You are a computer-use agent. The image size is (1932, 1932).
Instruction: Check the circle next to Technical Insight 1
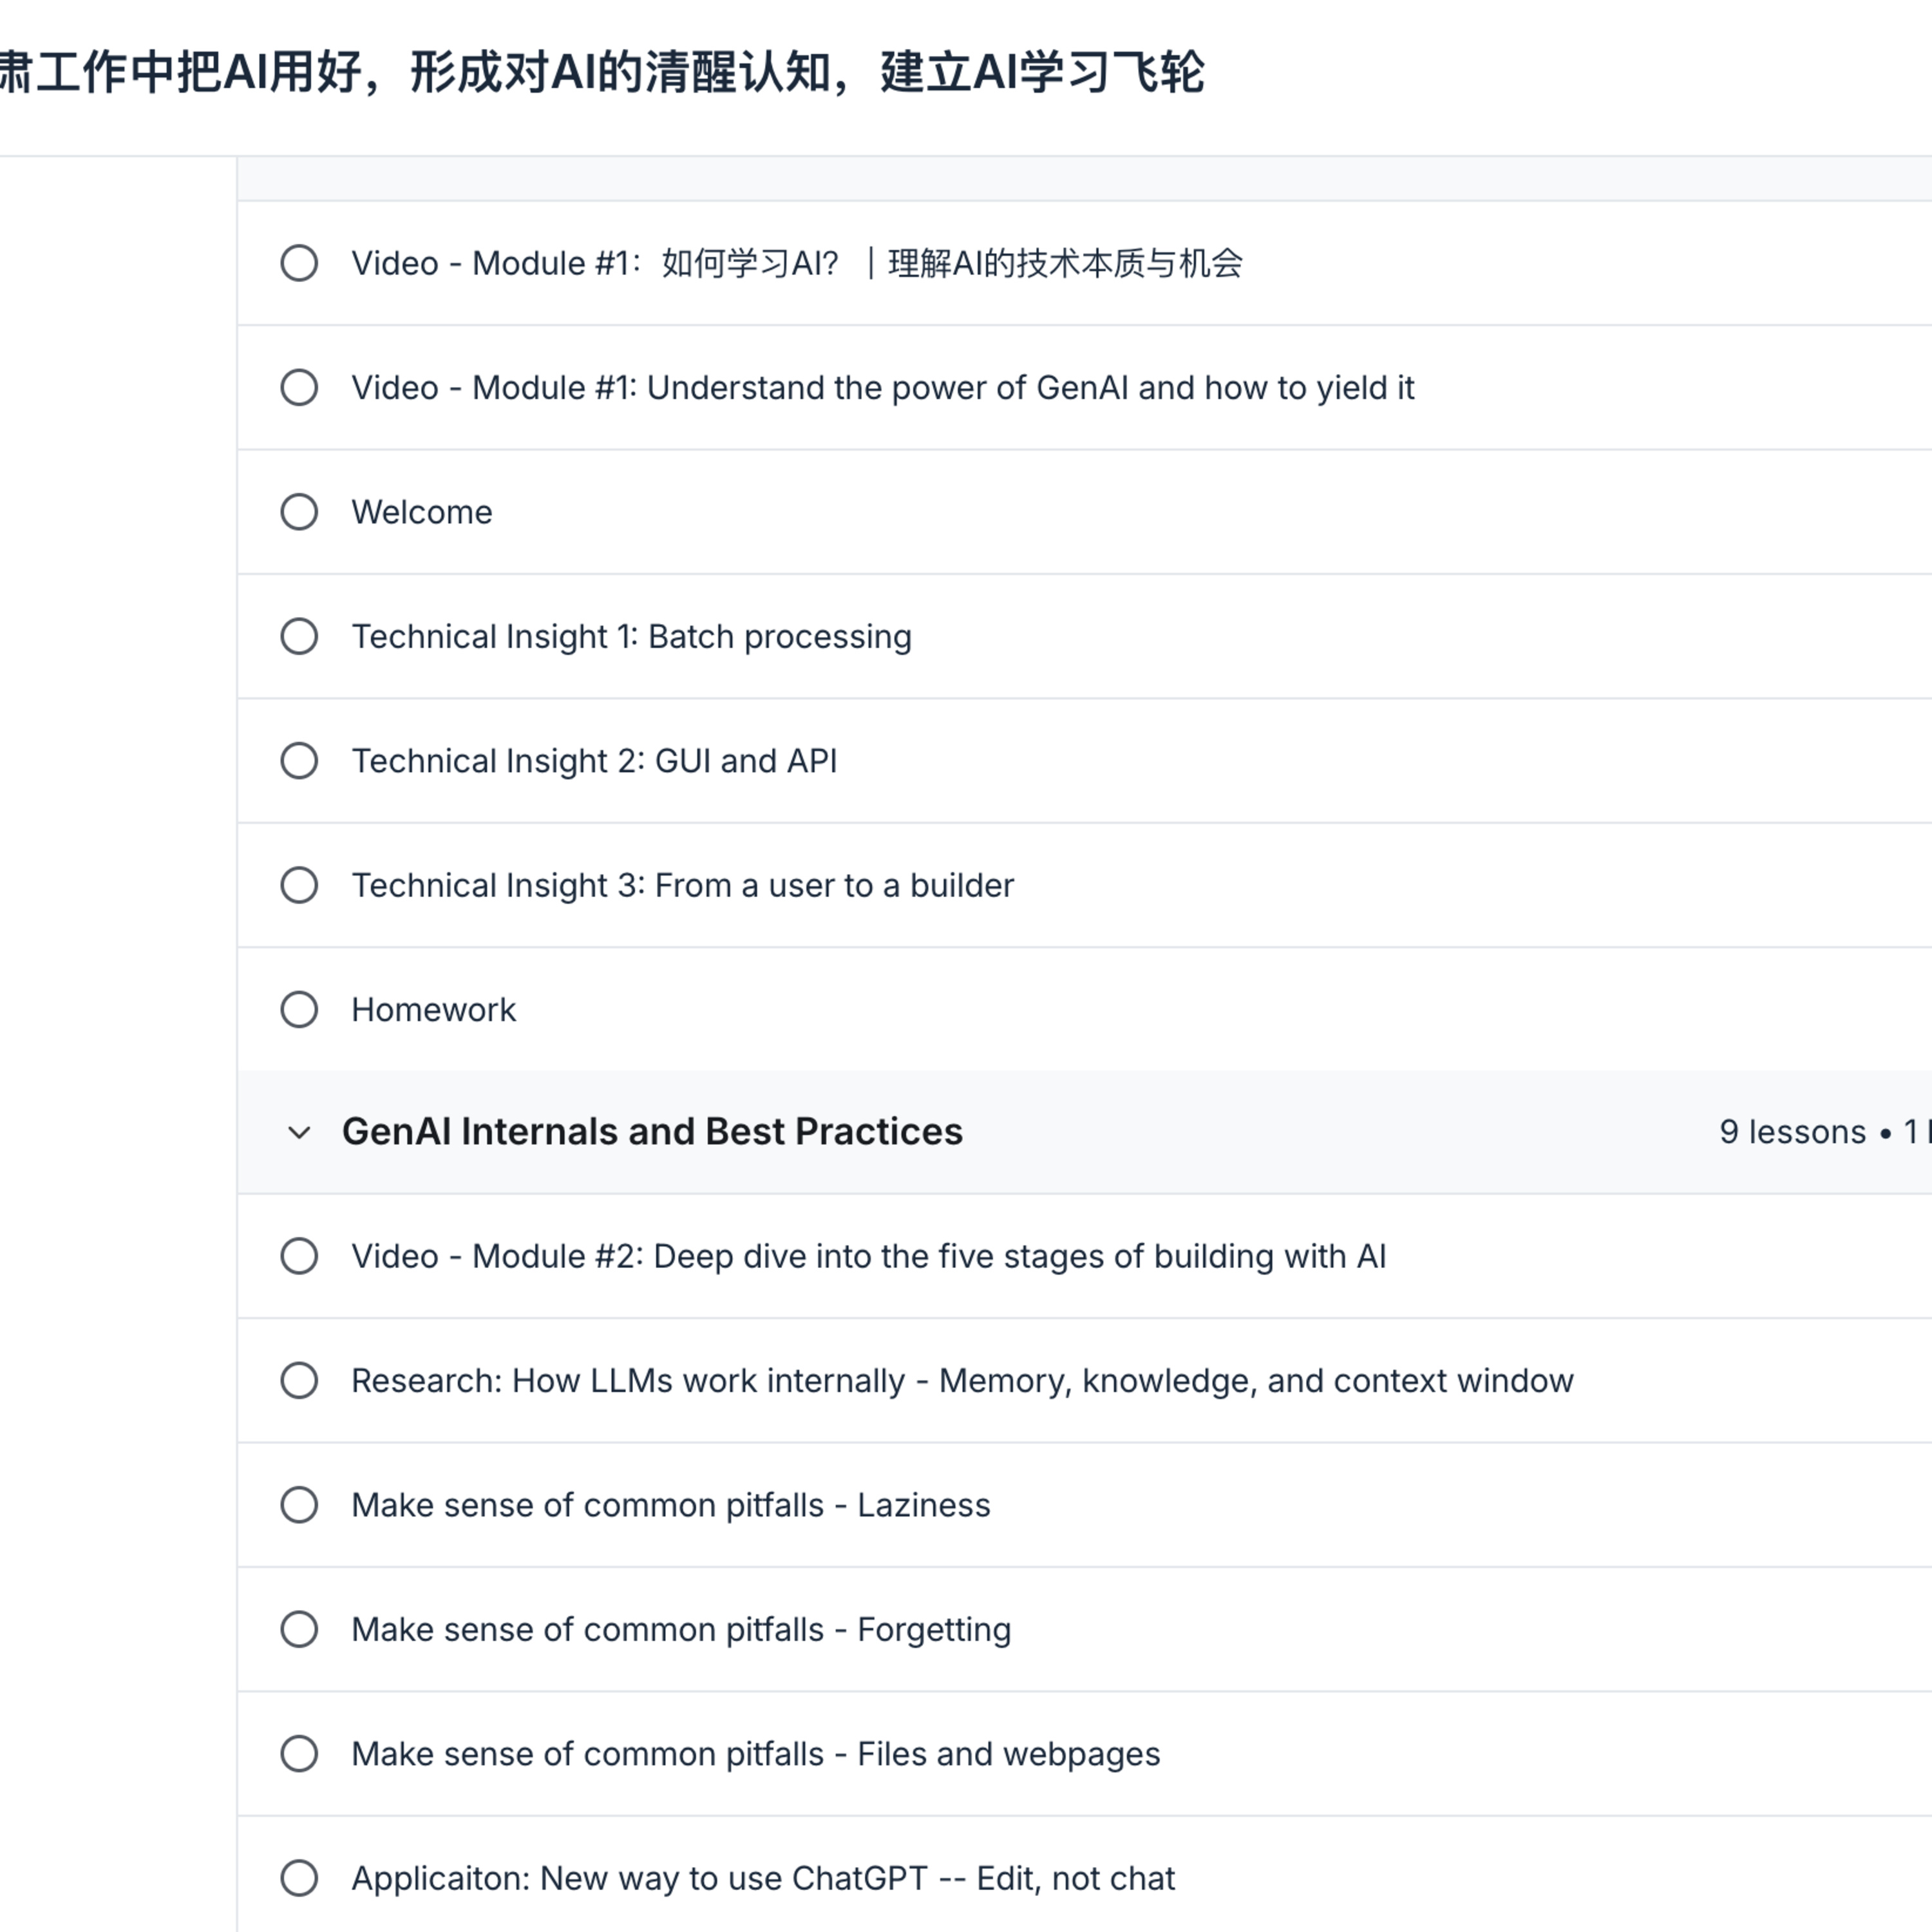click(x=299, y=636)
